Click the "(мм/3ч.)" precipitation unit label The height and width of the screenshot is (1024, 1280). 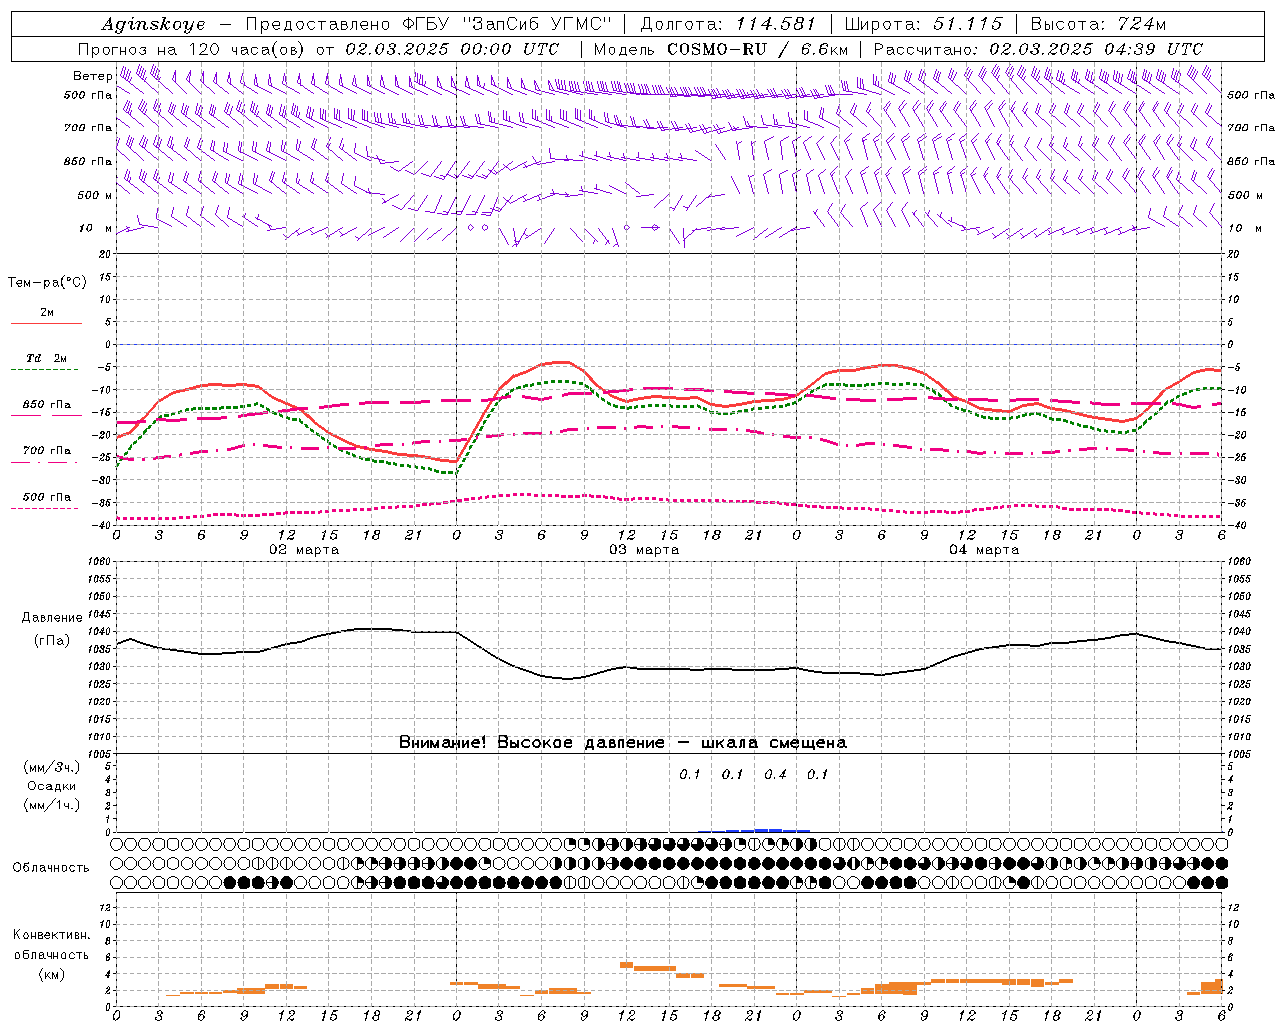pyautogui.click(x=52, y=767)
